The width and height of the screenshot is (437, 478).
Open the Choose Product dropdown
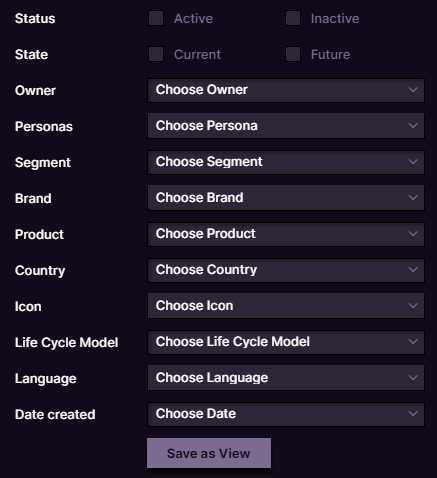pos(286,234)
